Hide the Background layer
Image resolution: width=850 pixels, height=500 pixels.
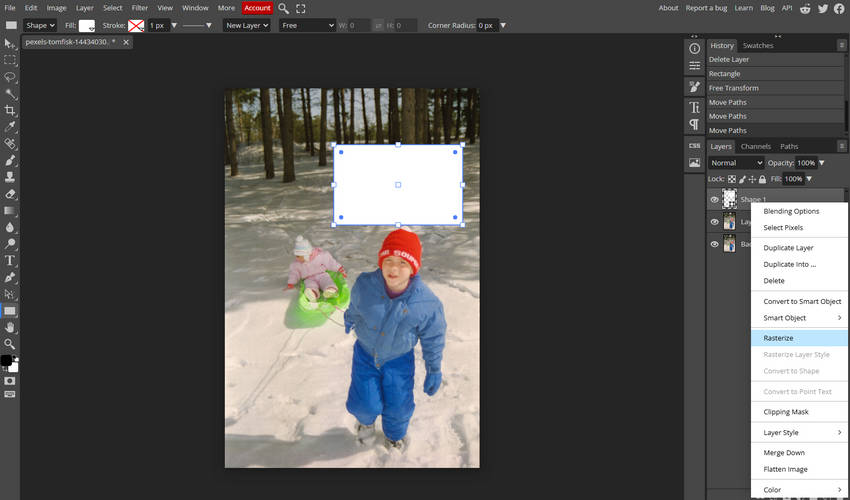tap(714, 244)
